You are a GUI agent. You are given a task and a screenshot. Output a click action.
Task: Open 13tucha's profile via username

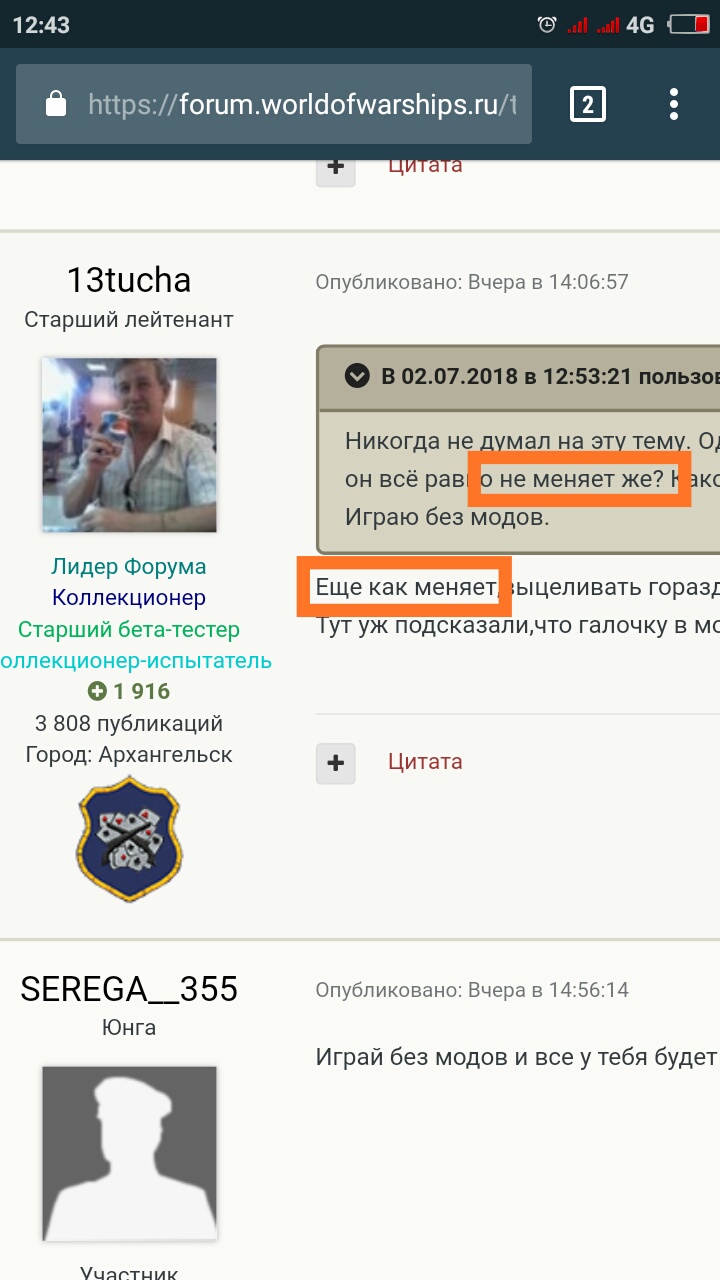click(128, 279)
